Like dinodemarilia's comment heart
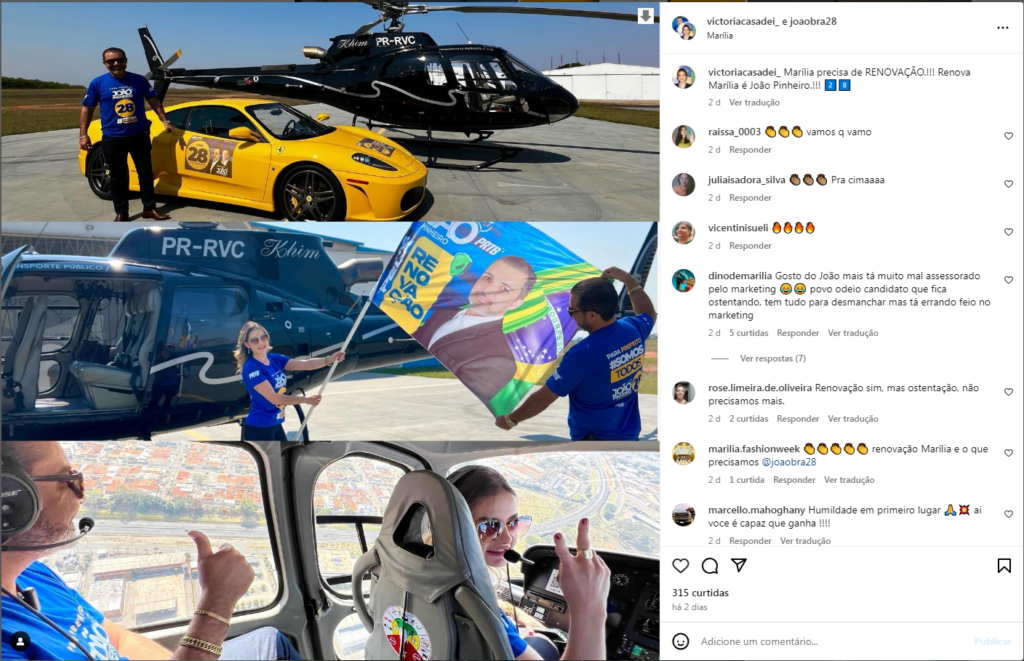Screen dimensions: 1024x661 (1008, 280)
